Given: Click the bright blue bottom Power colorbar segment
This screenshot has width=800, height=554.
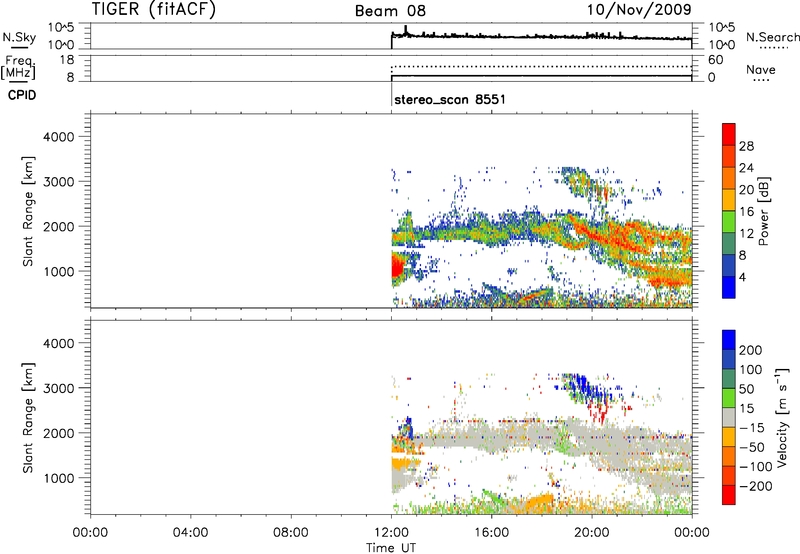Looking at the screenshot, I should point(729,288).
